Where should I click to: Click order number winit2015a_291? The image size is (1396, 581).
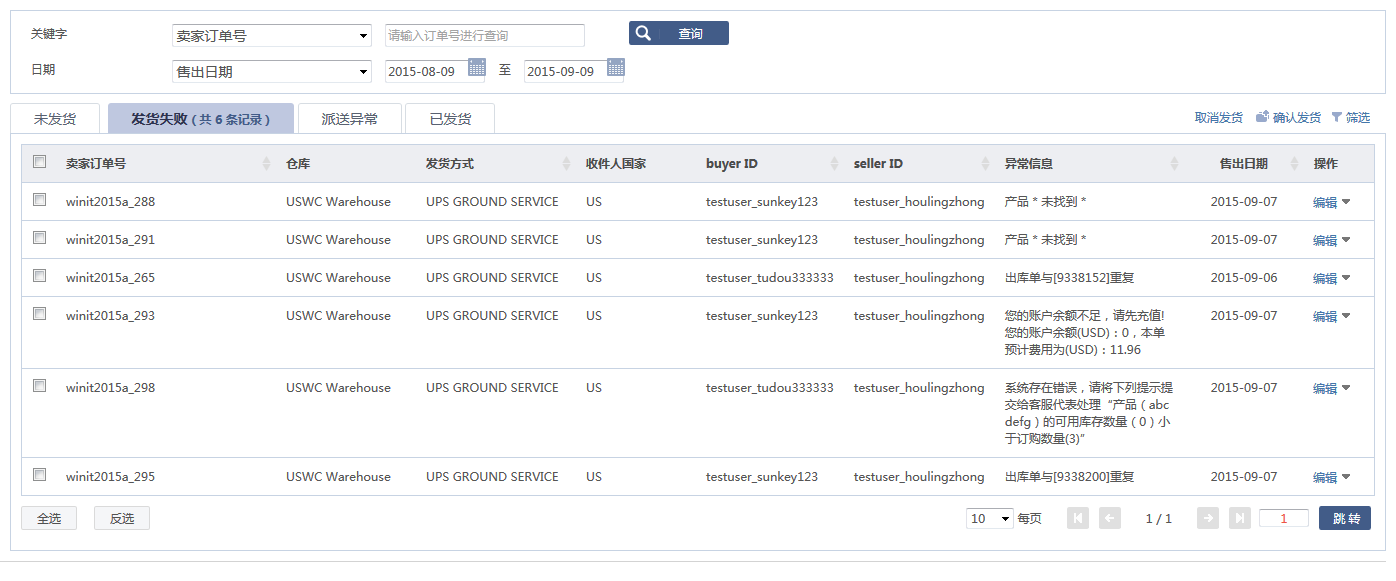tap(111, 240)
